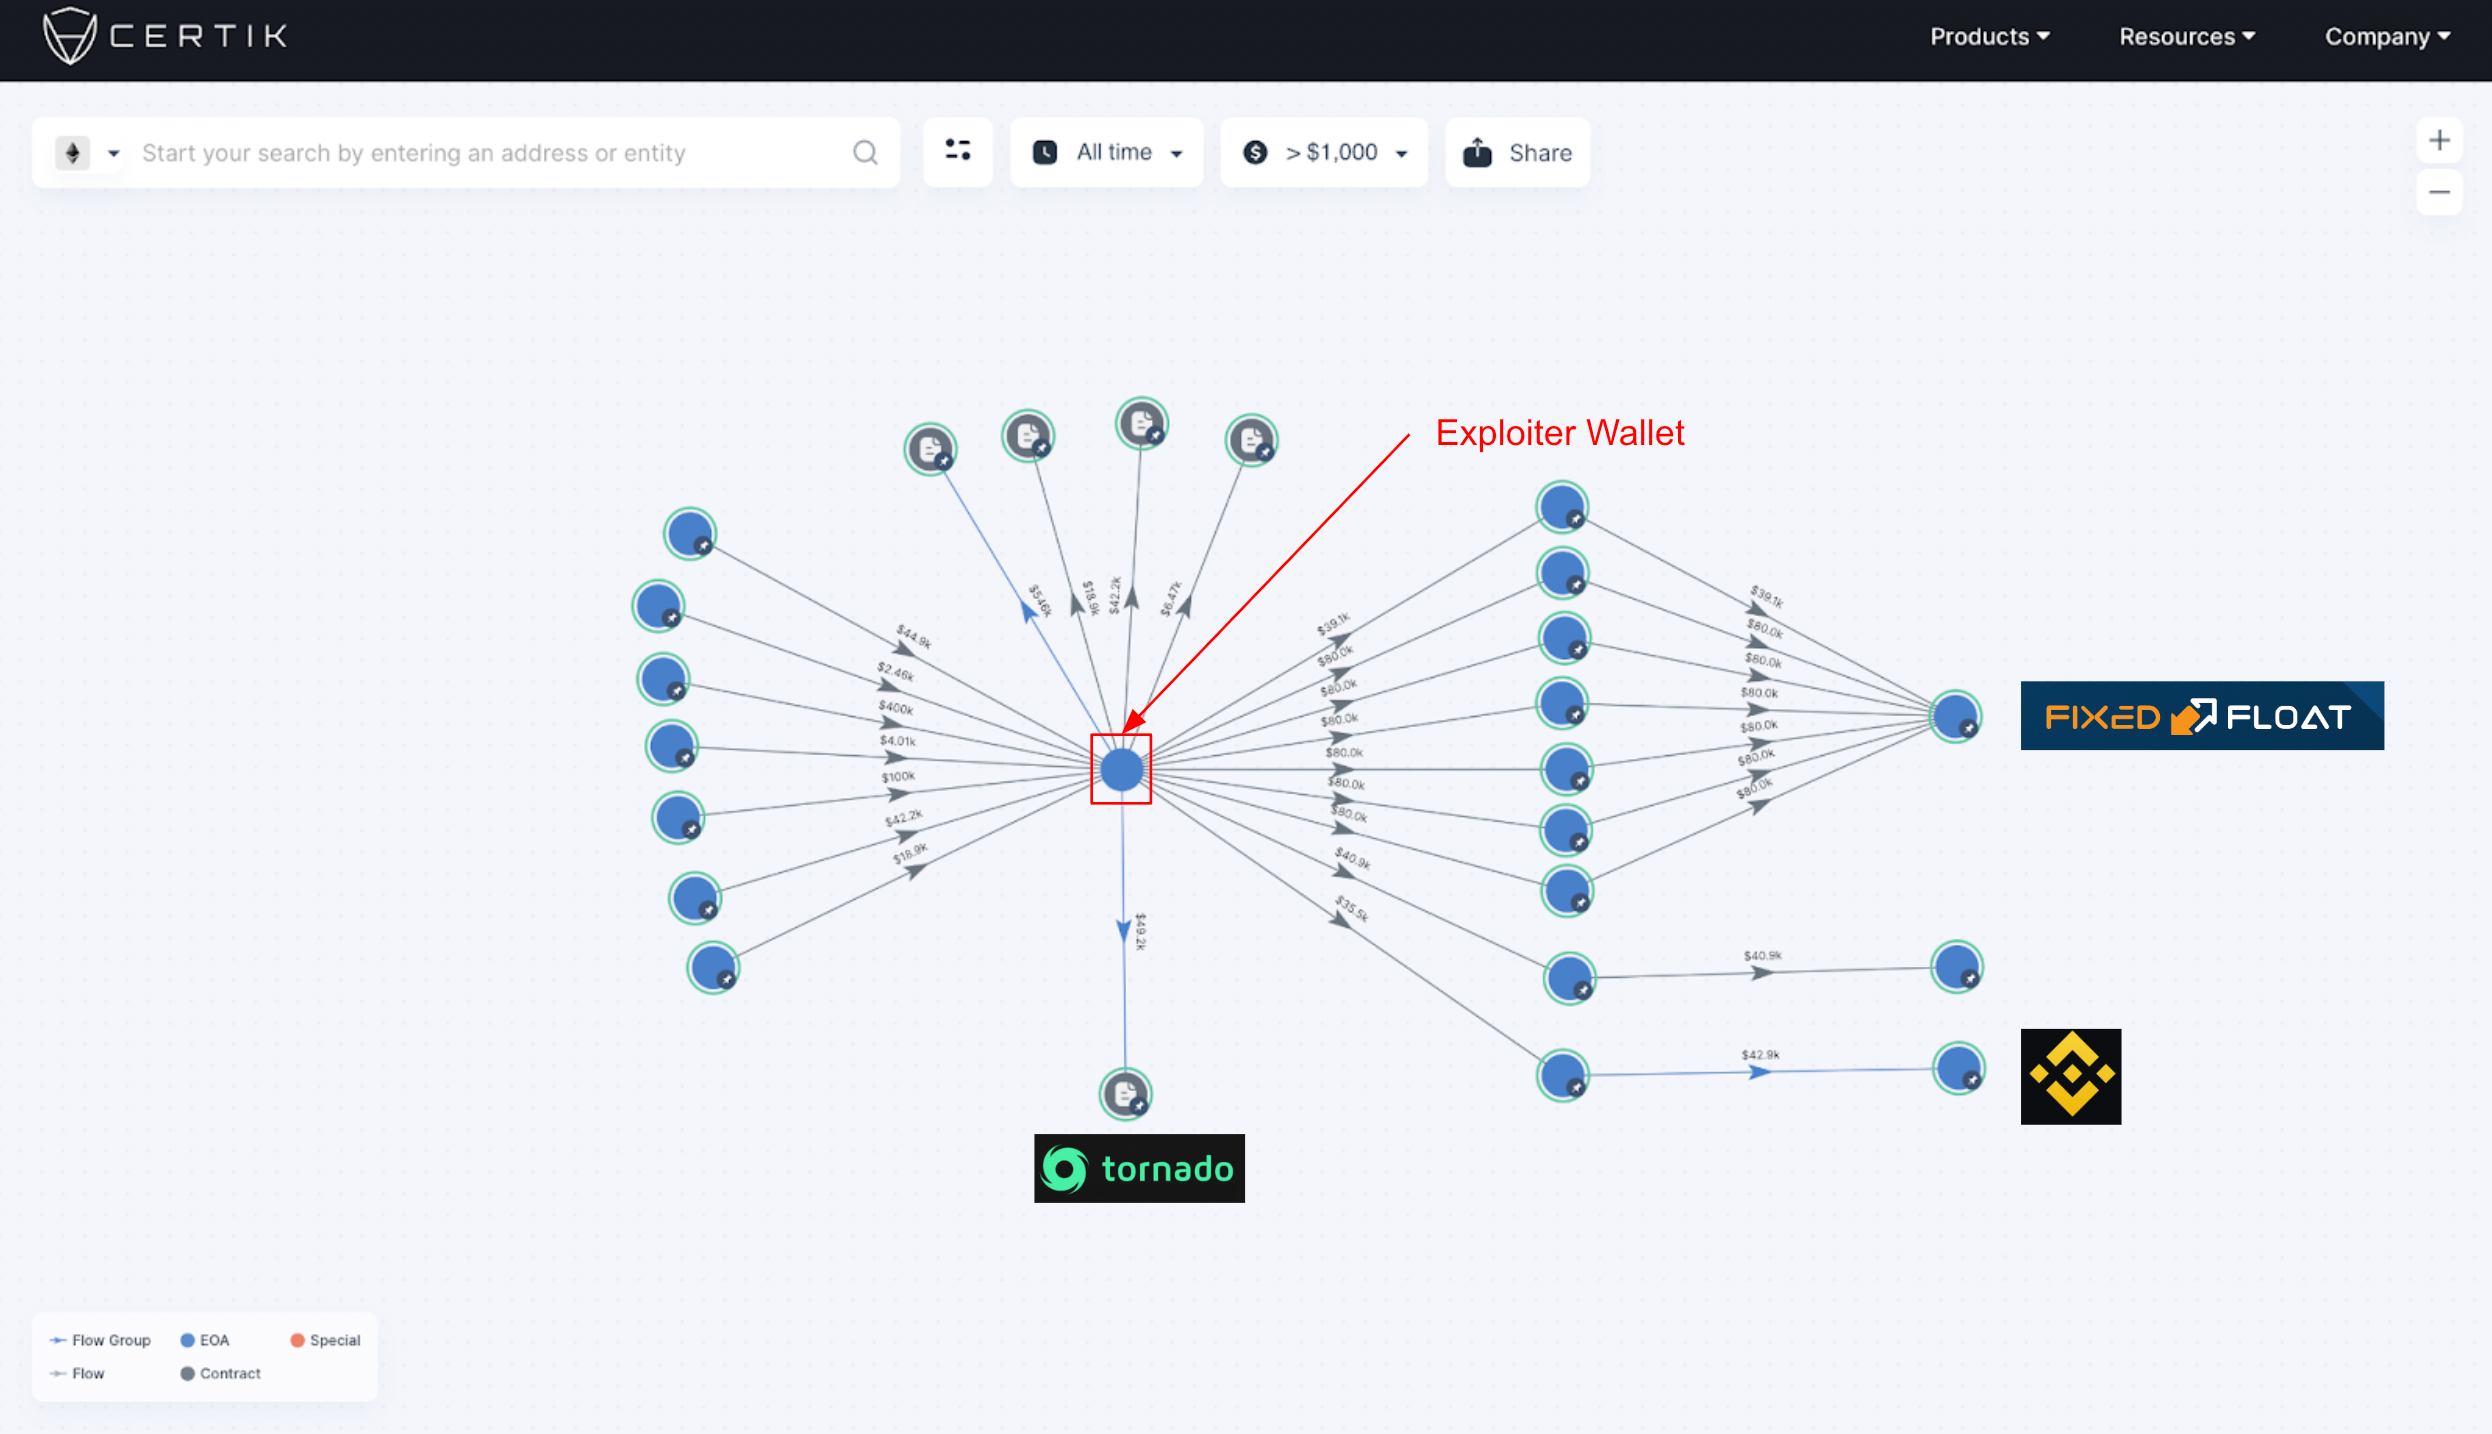
Task: Expand the All time range dropdown
Action: (1107, 152)
